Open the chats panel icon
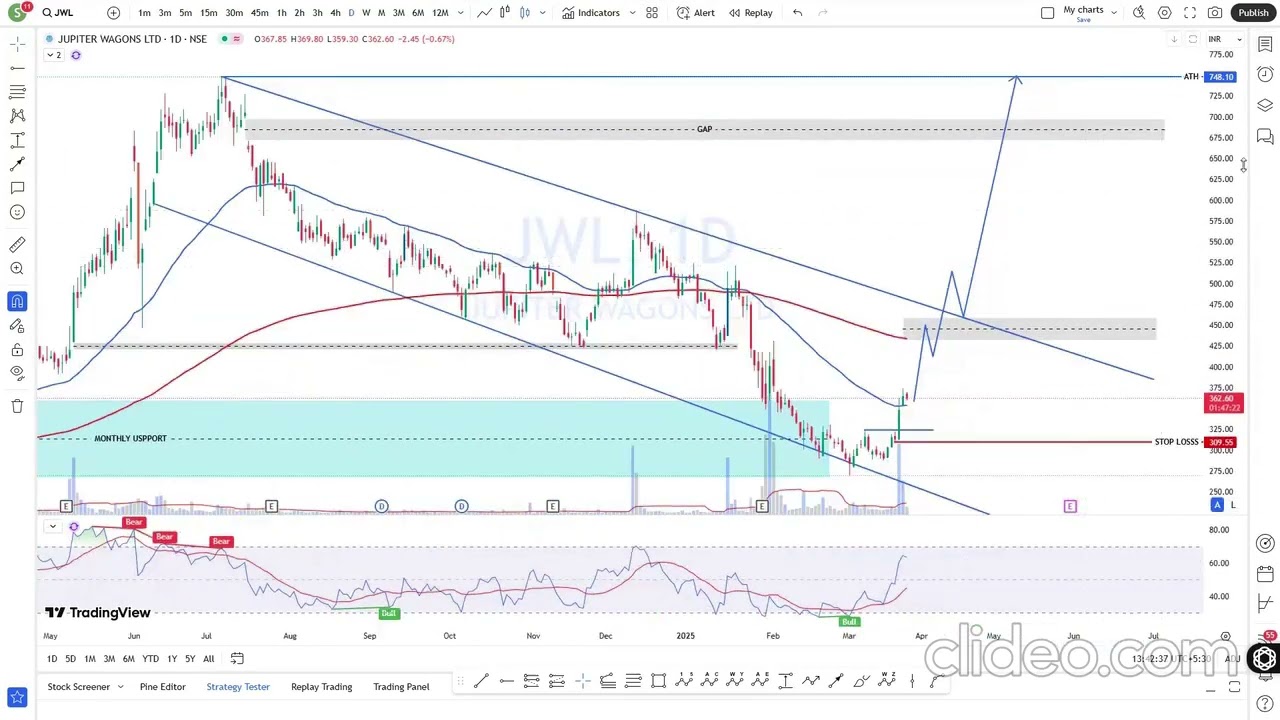 1265,136
